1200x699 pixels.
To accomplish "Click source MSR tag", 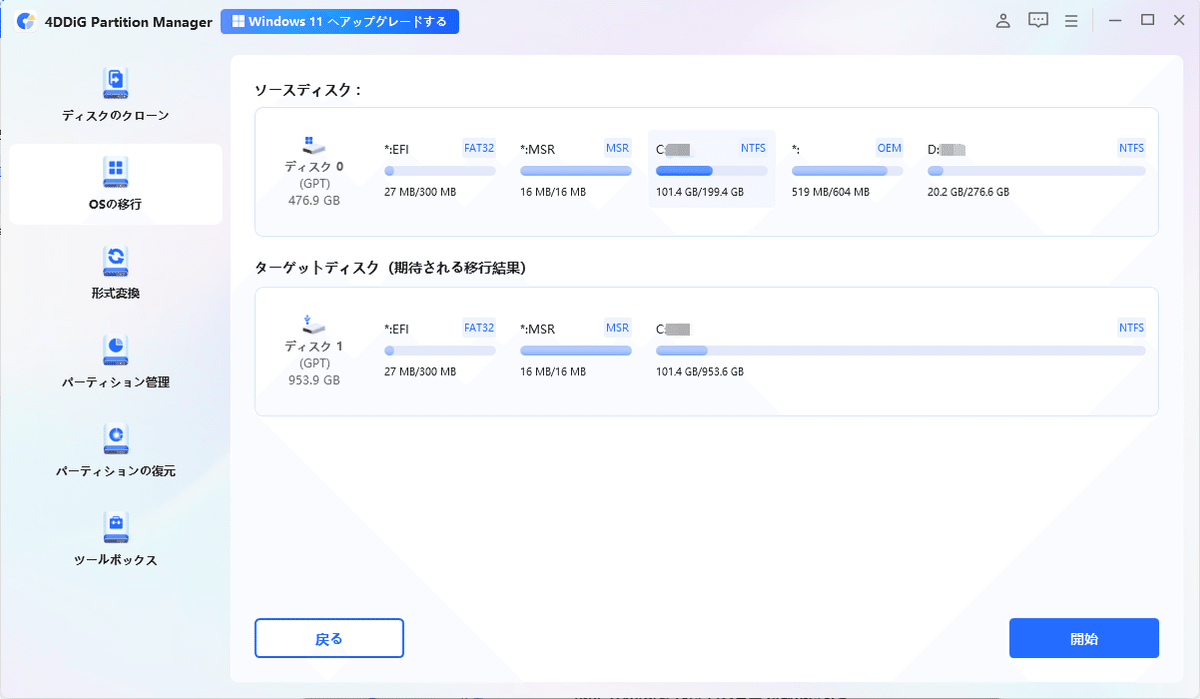I will click(618, 148).
